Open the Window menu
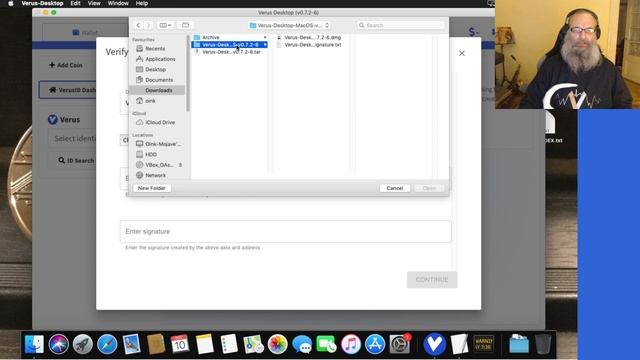This screenshot has height=360, width=640. pos(118,3)
